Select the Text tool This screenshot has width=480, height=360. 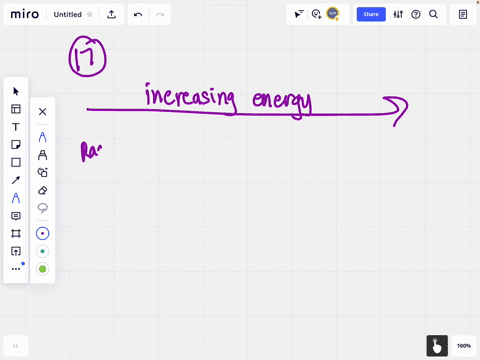pyautogui.click(x=16, y=127)
